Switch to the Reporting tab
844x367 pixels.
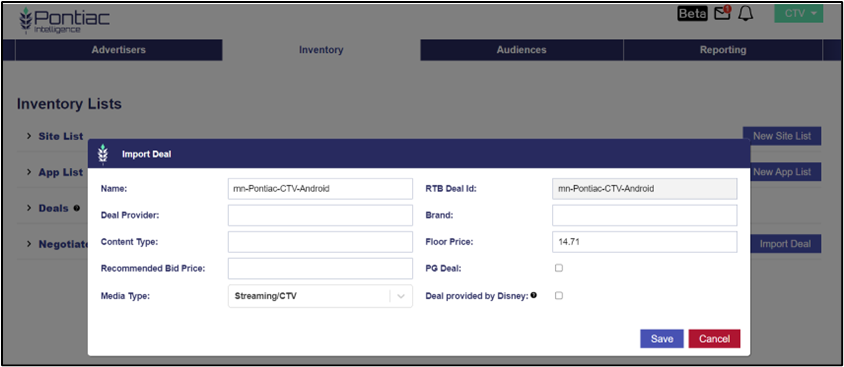[x=723, y=50]
